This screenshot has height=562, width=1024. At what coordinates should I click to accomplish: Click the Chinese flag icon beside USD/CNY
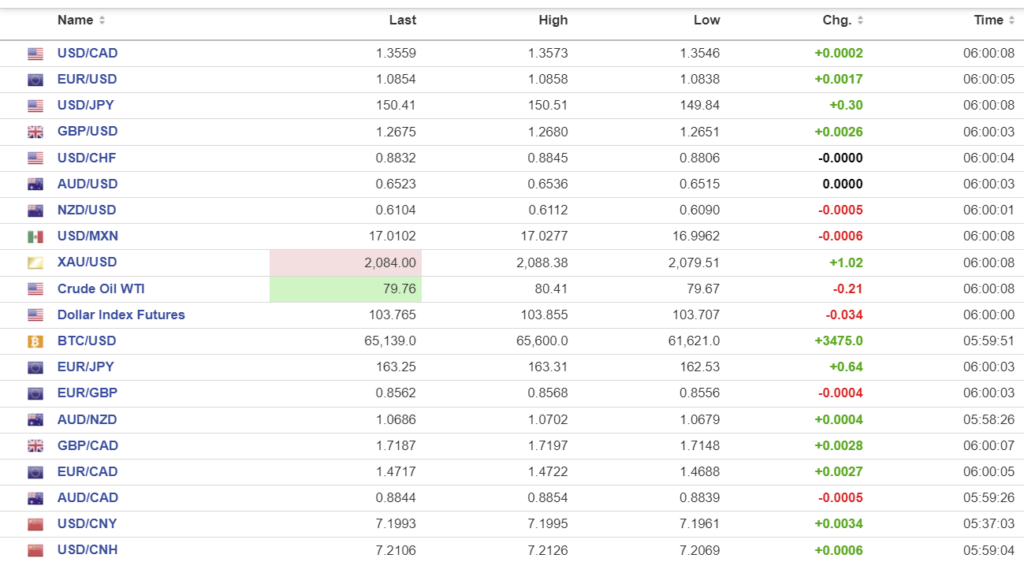(x=36, y=524)
